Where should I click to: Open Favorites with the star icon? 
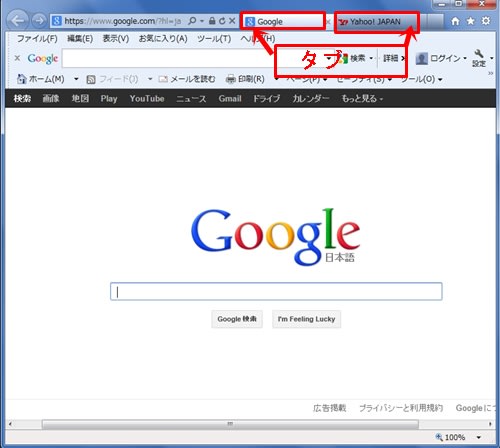(470, 21)
